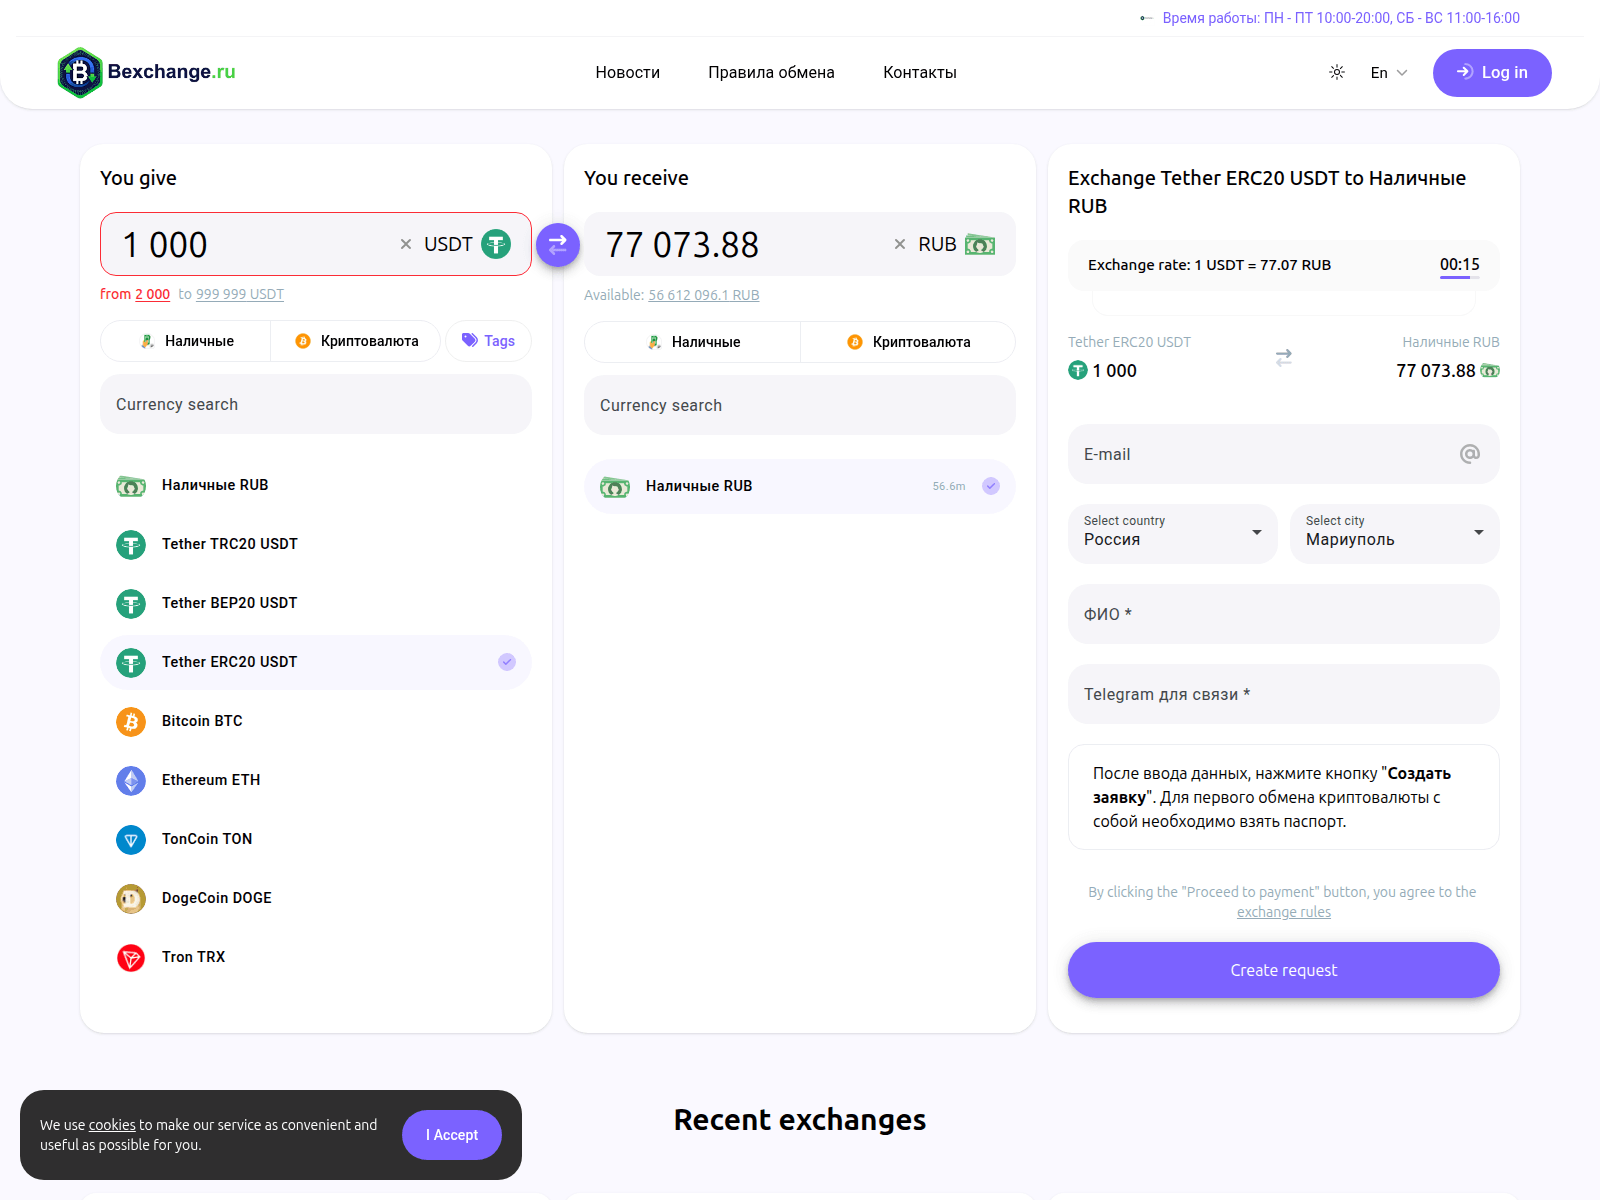Click the RUB cash icon in receive field
This screenshot has width=1600, height=1200.
click(x=980, y=245)
